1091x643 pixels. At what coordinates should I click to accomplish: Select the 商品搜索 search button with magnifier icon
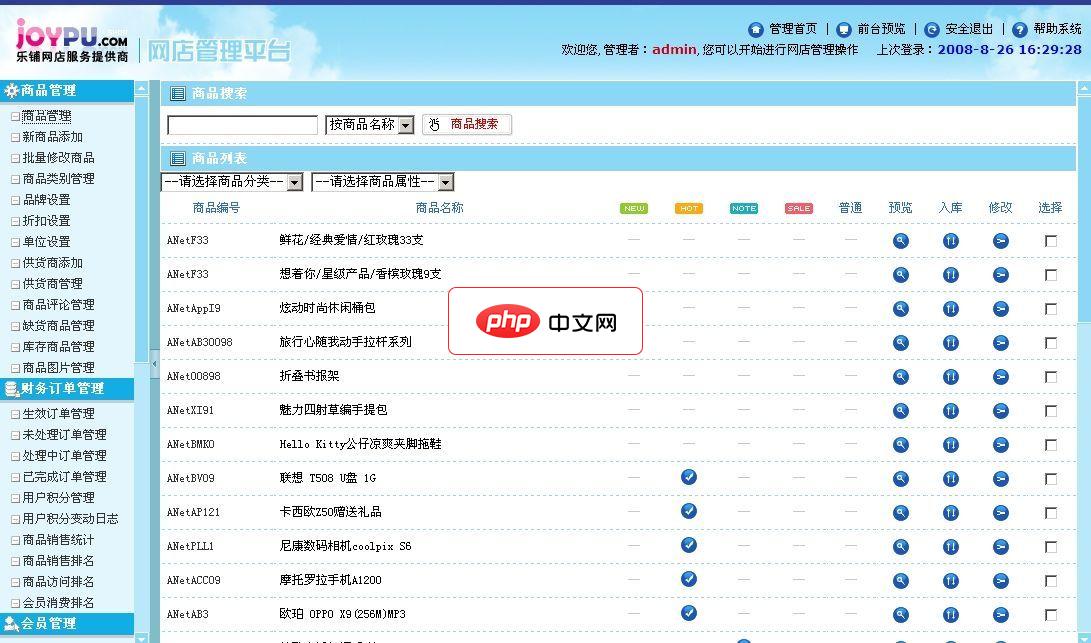pyautogui.click(x=466, y=124)
